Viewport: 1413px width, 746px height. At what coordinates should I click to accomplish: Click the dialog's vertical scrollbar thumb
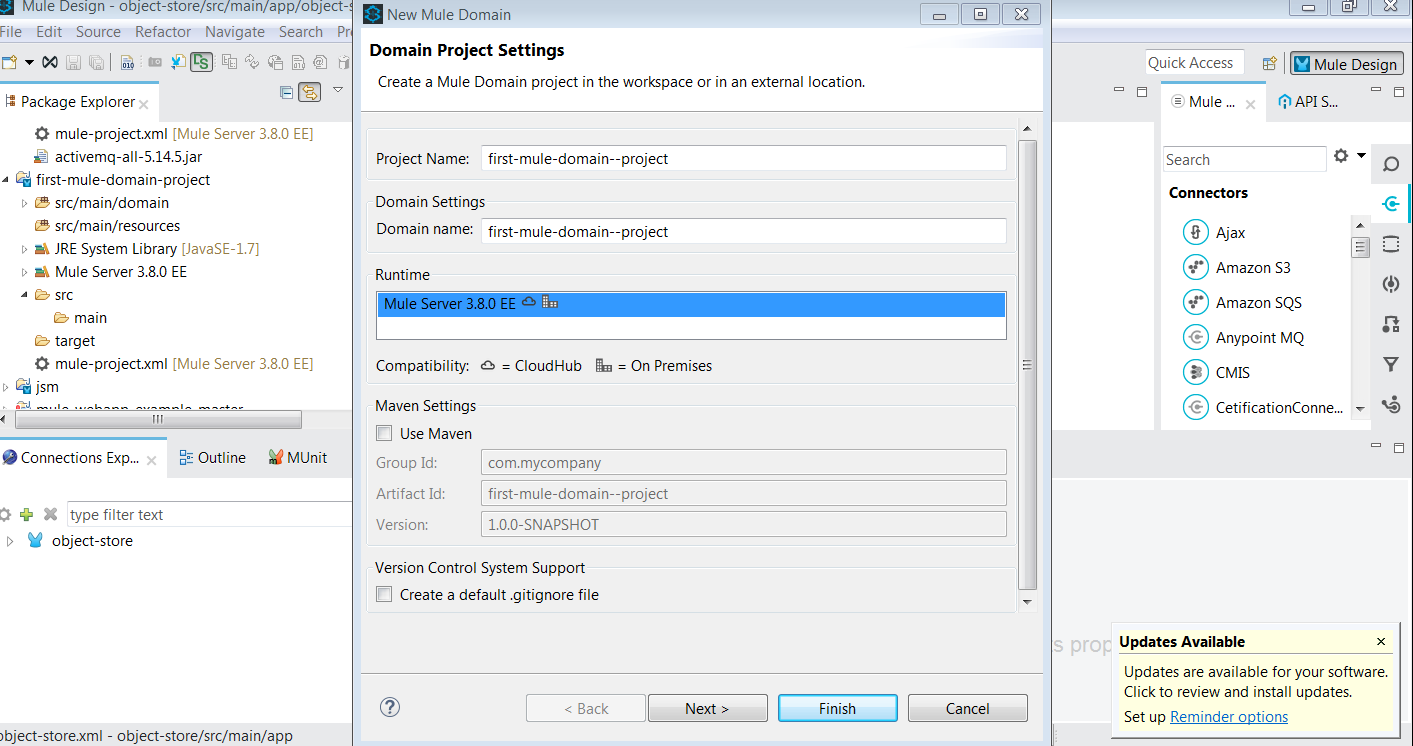point(1027,365)
